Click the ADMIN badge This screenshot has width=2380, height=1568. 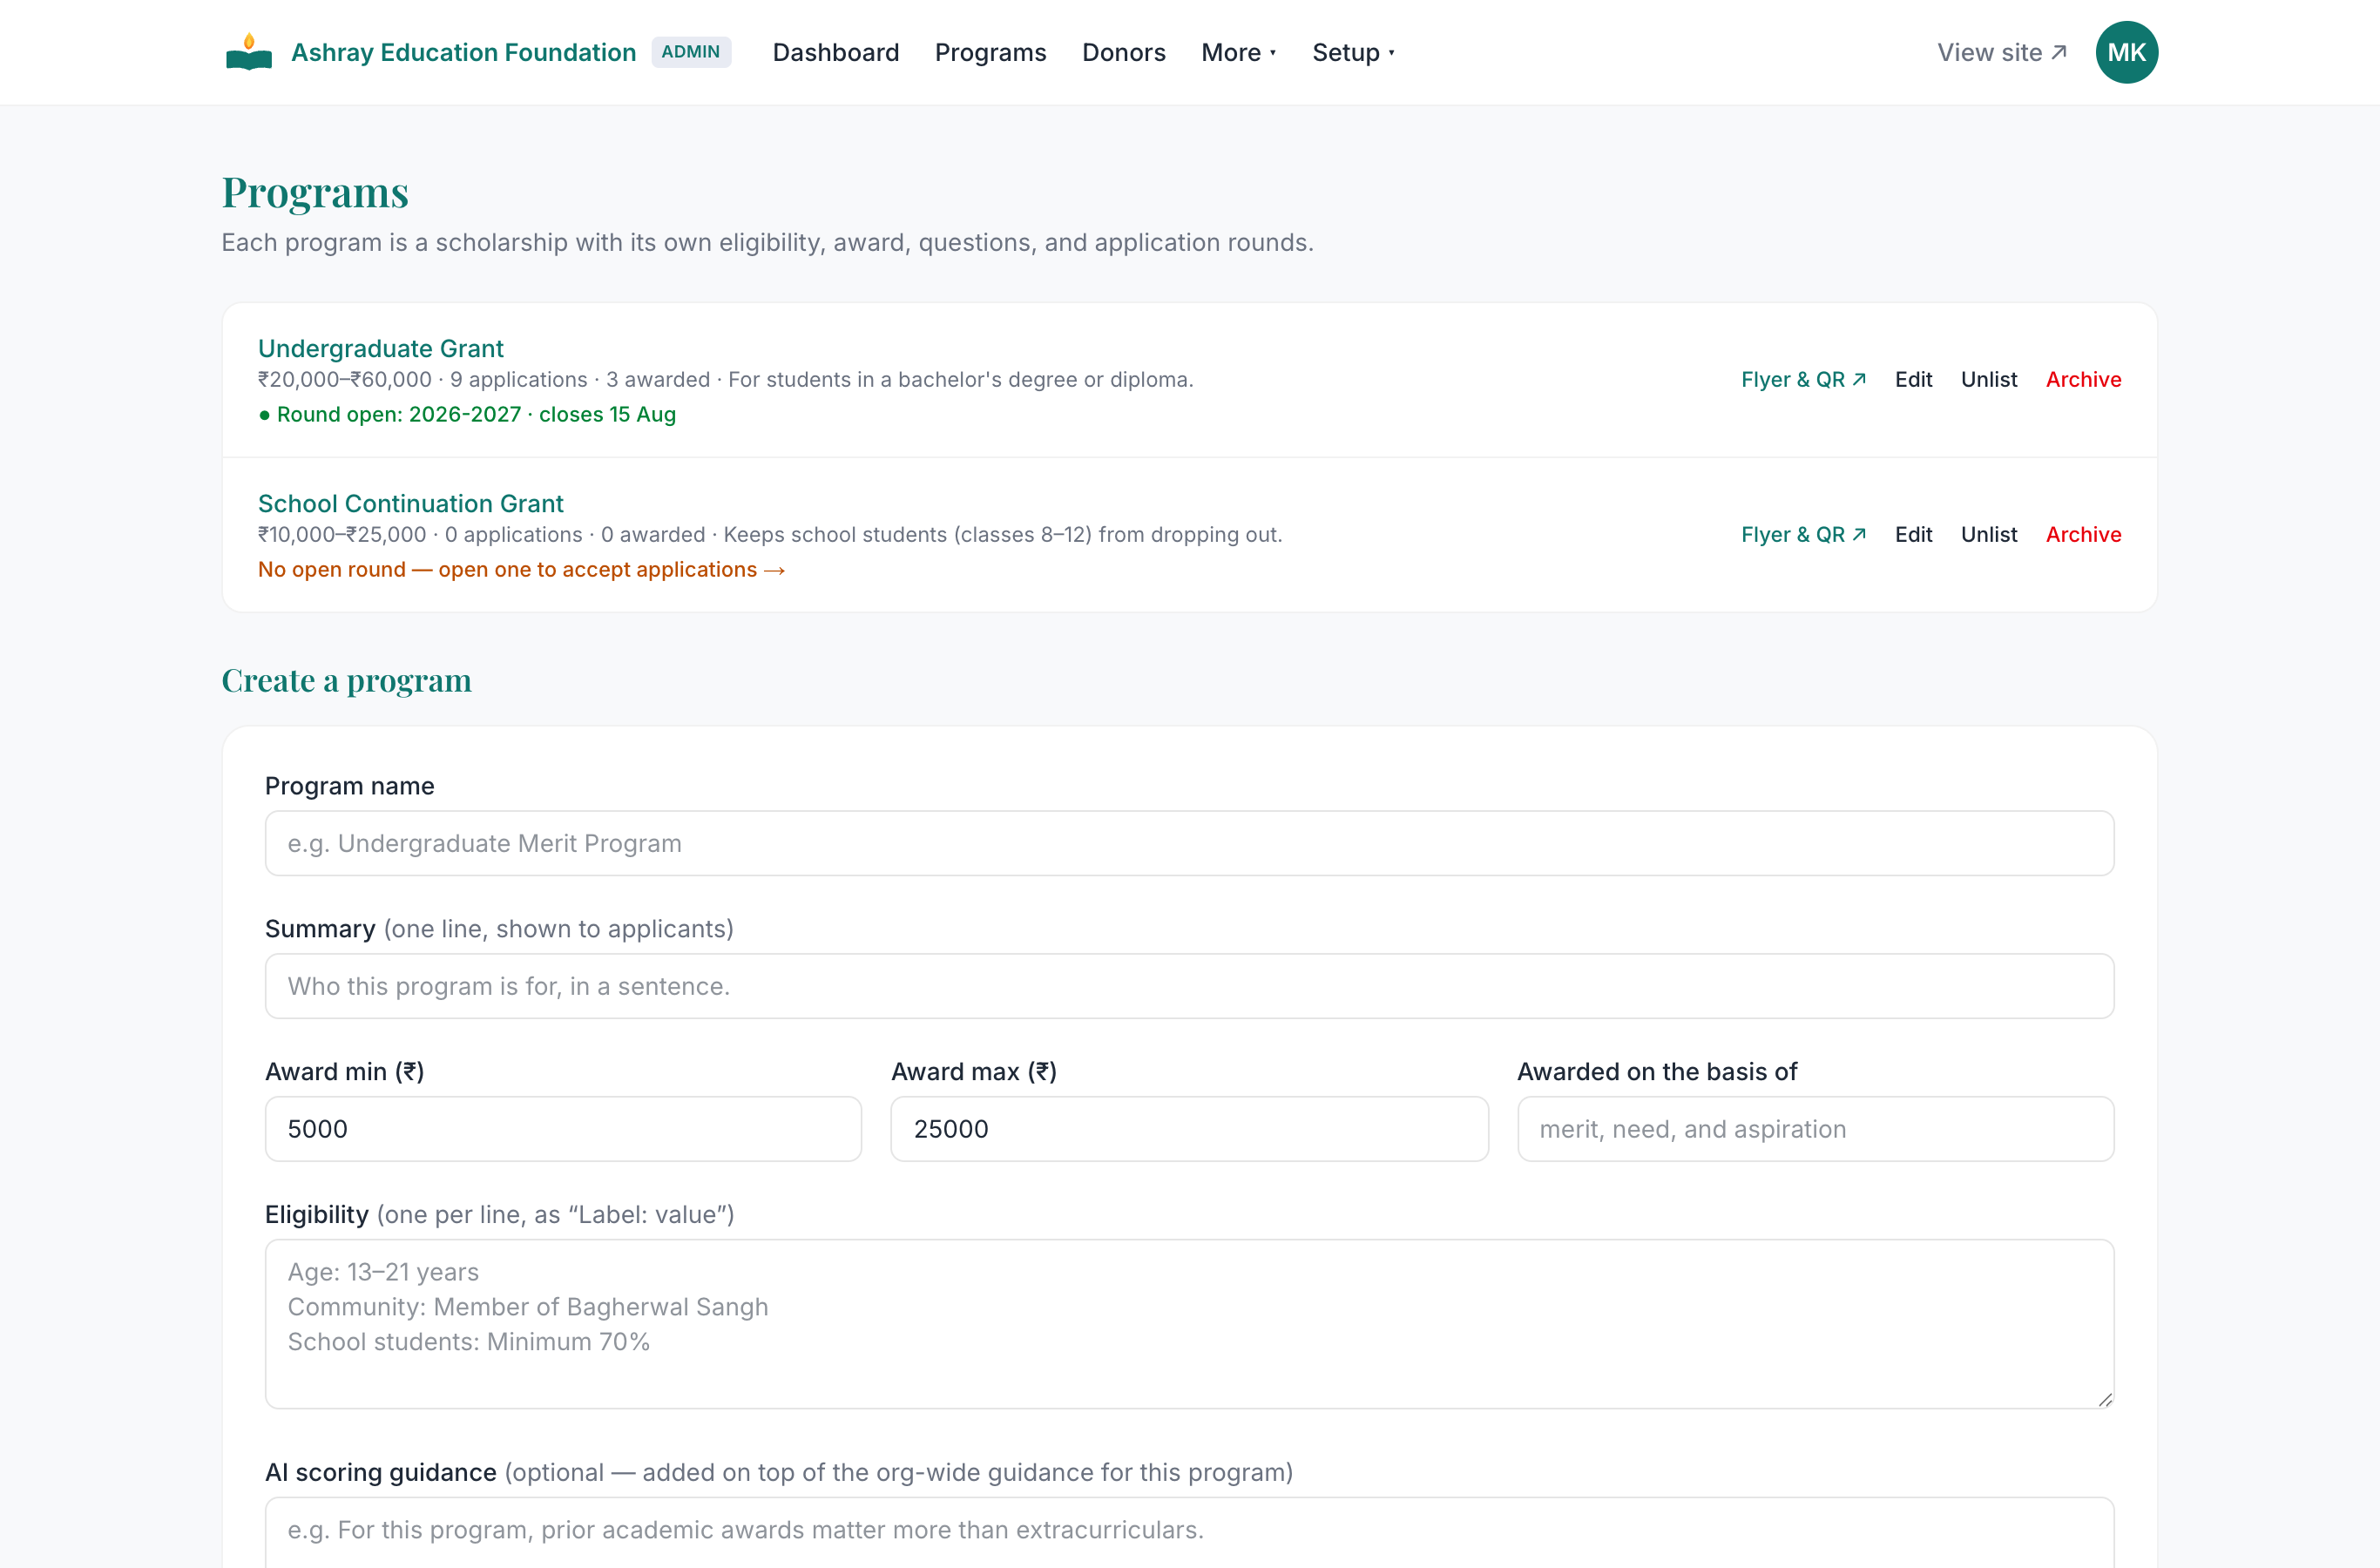tap(690, 52)
